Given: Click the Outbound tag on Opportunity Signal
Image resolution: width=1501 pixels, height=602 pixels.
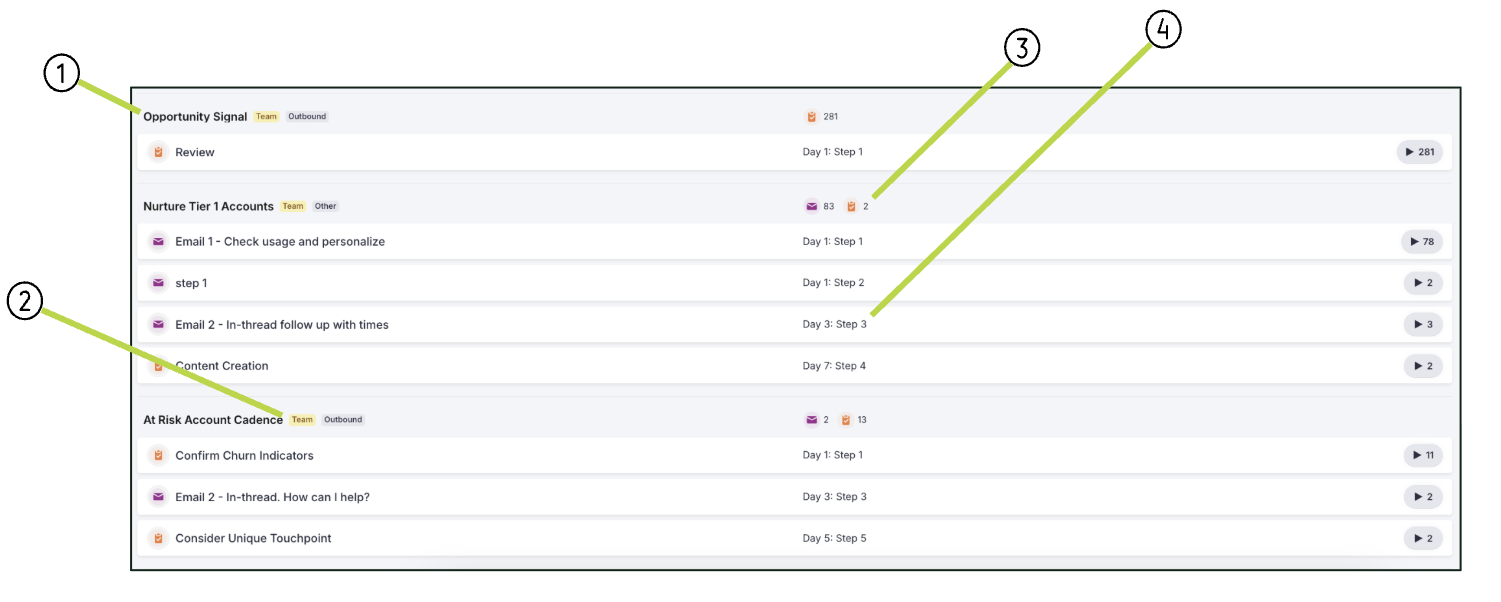Looking at the screenshot, I should point(307,117).
